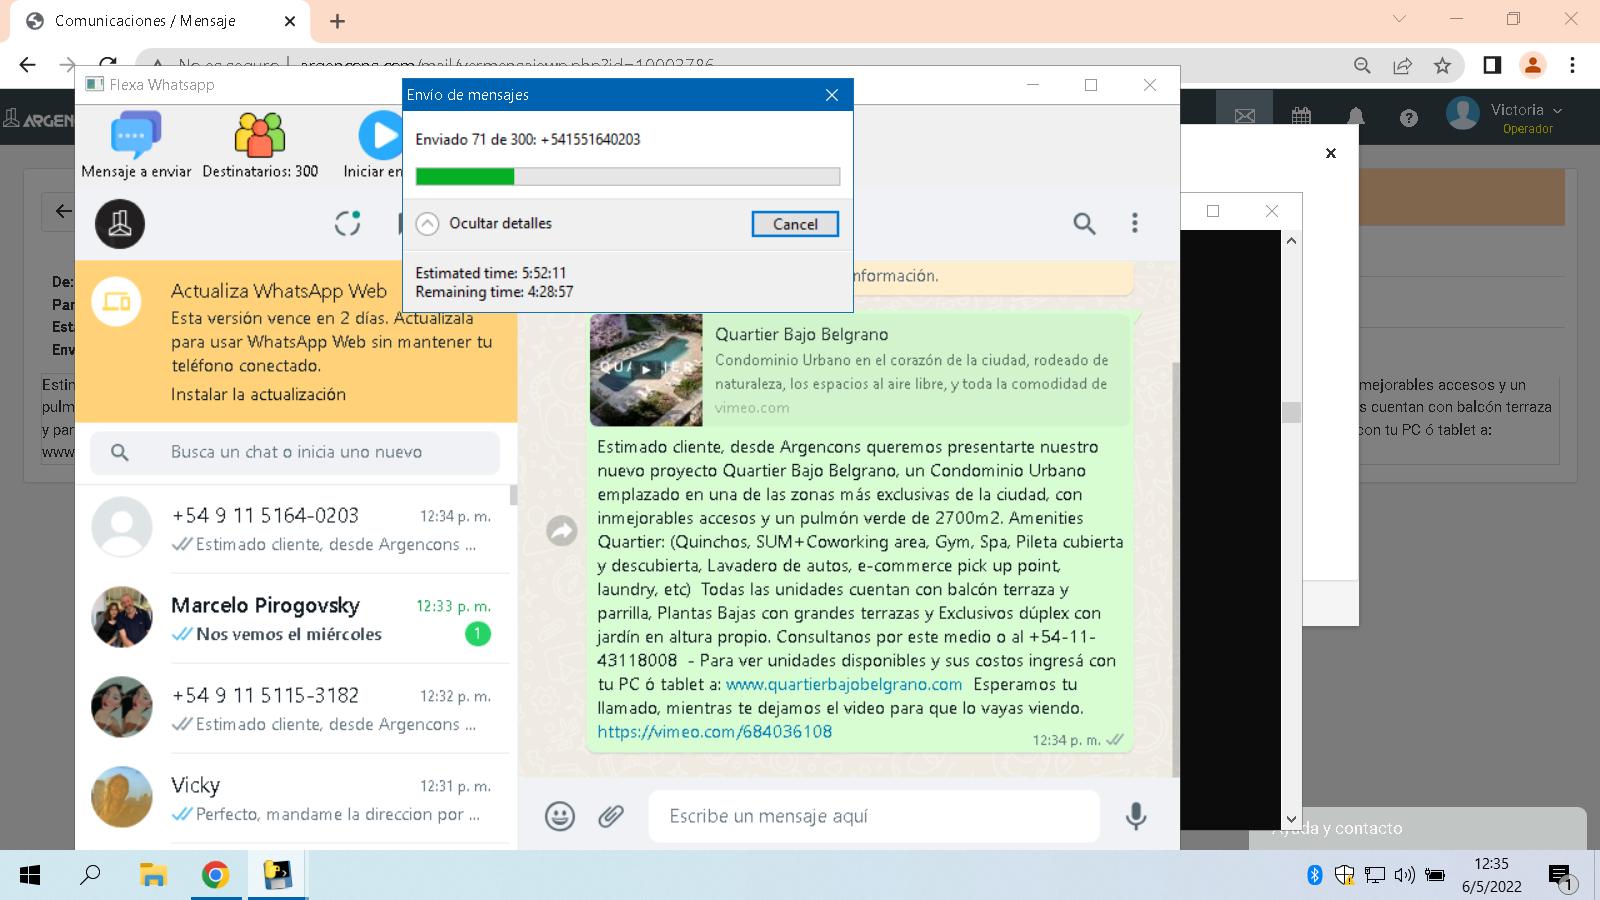Expand Victoria Operador user menu
1600x900 pixels.
pyautogui.click(x=1505, y=115)
